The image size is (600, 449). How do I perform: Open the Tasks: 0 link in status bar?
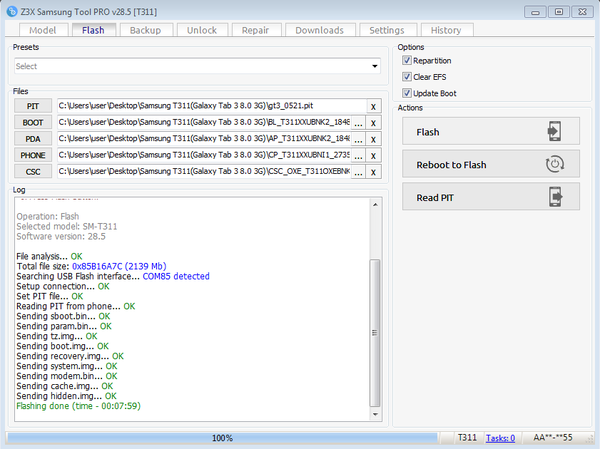coord(500,438)
